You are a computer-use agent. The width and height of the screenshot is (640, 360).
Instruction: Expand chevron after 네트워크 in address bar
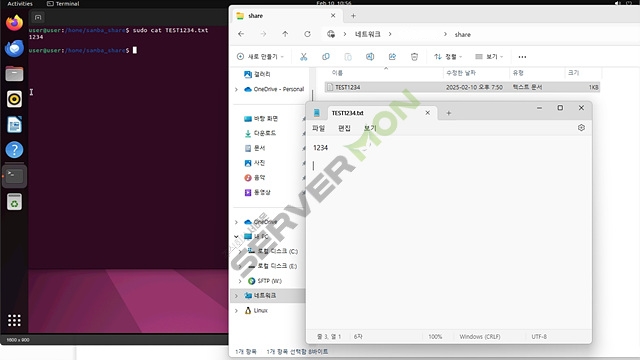click(390, 34)
